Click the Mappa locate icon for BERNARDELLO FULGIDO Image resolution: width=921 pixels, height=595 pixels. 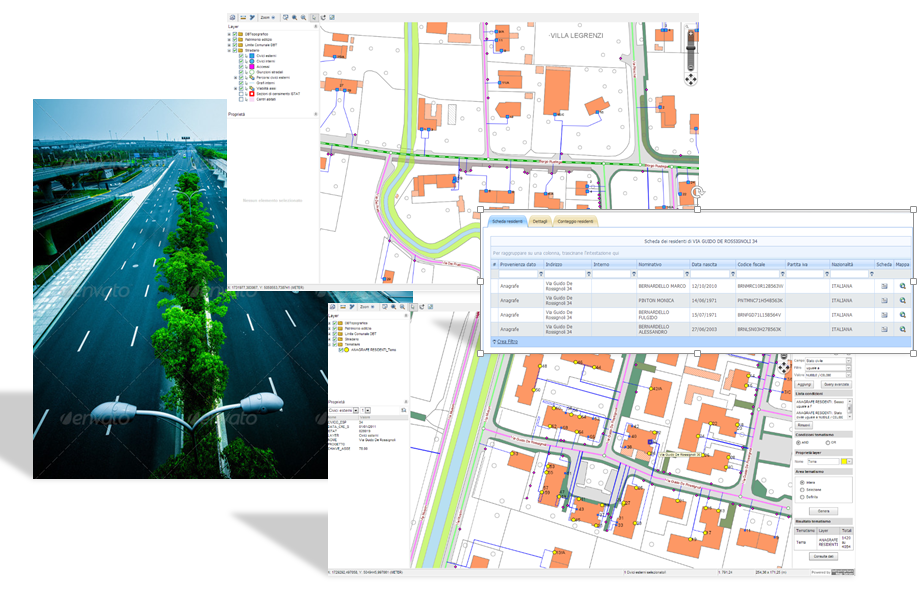point(903,315)
